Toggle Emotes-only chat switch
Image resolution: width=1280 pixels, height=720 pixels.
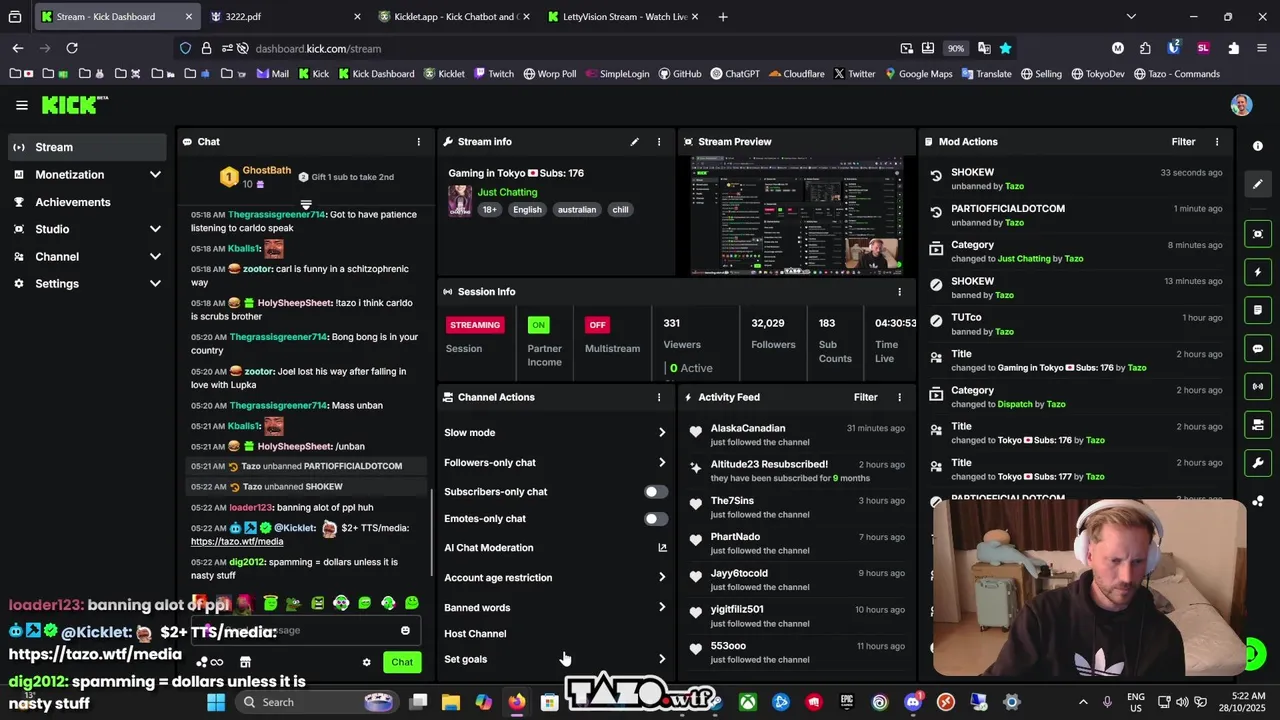point(655,519)
